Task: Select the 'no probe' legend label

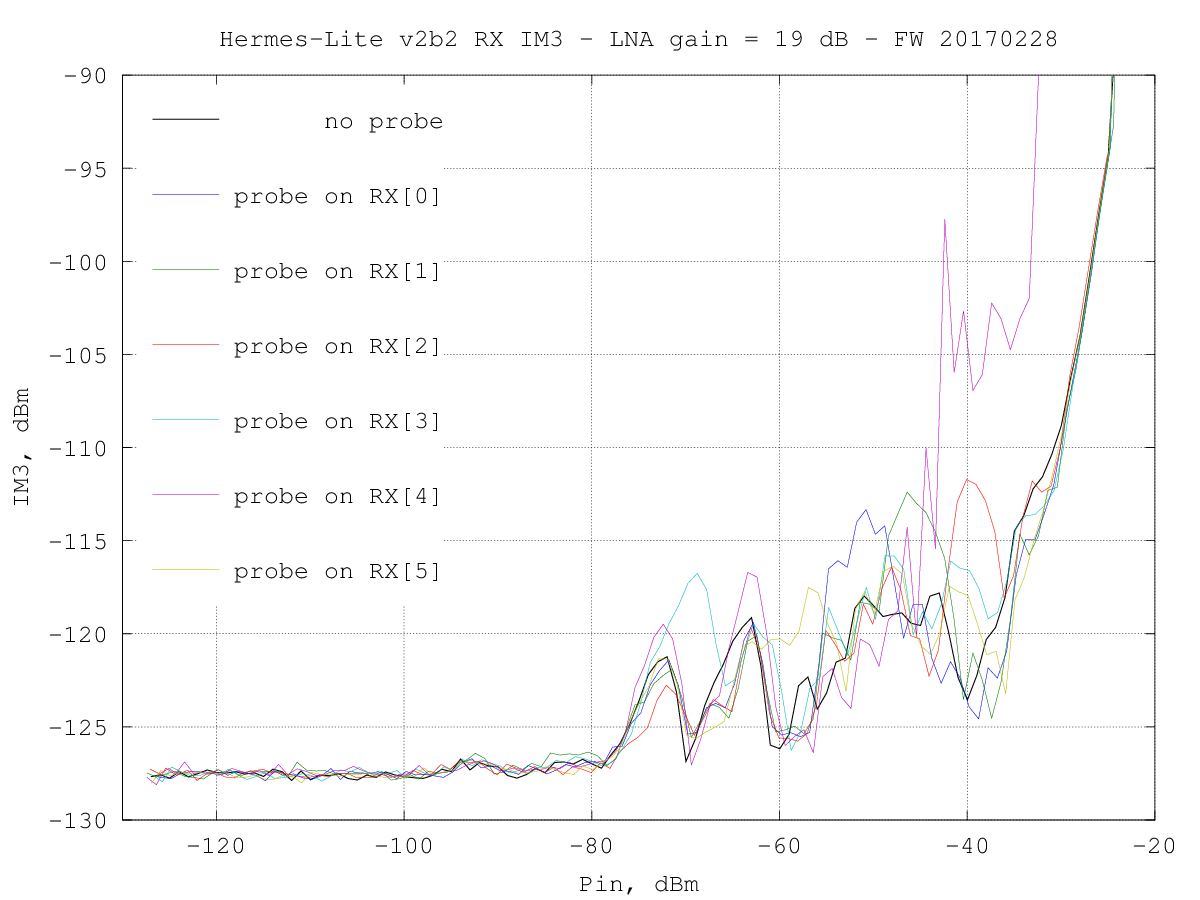Action: 383,122
